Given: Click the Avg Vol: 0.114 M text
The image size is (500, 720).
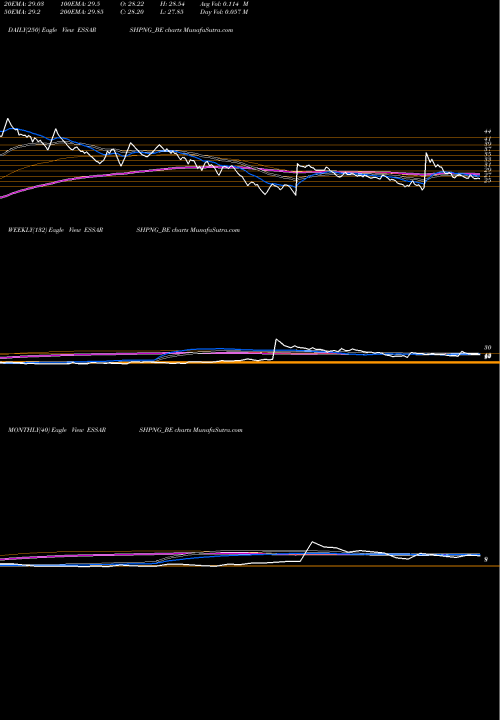Looking at the screenshot, I should tap(224, 4).
